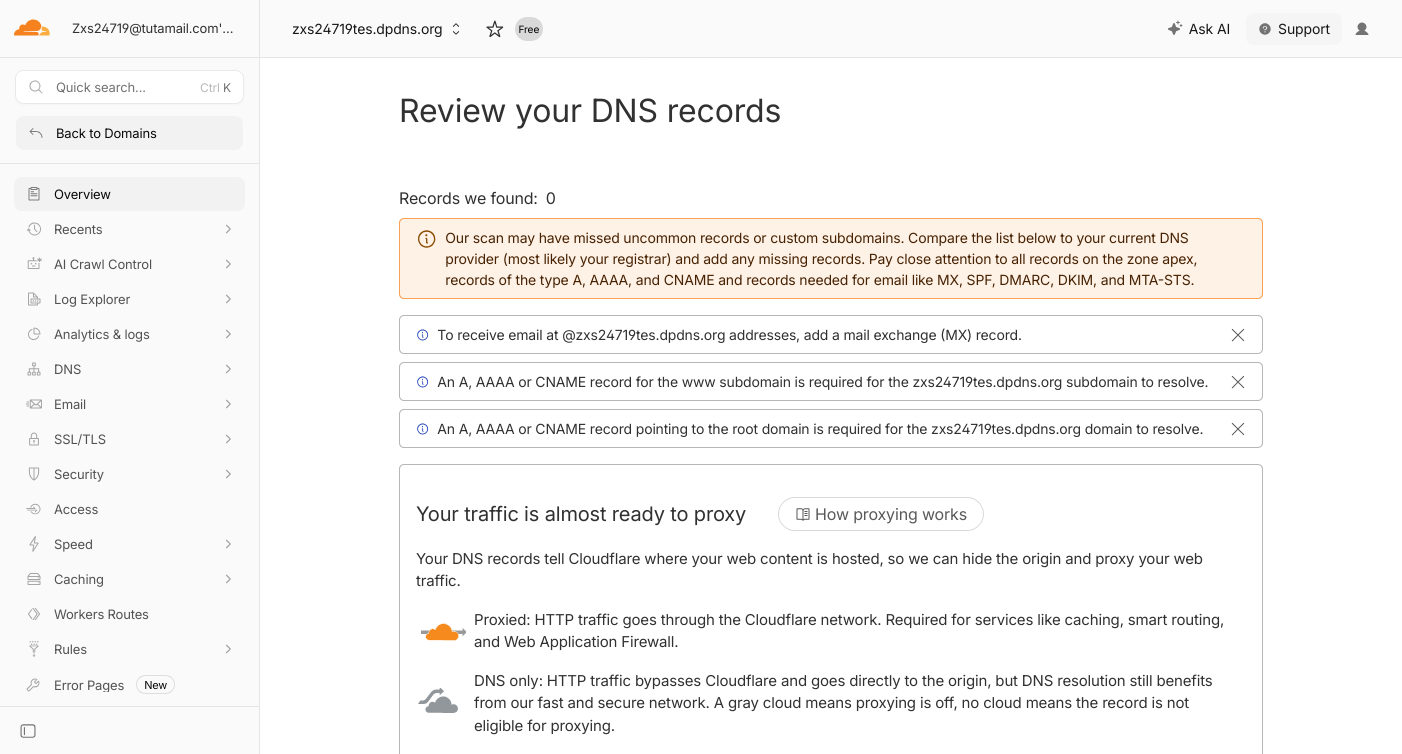Image resolution: width=1402 pixels, height=754 pixels.
Task: Open the Access section
Action: tap(129, 509)
